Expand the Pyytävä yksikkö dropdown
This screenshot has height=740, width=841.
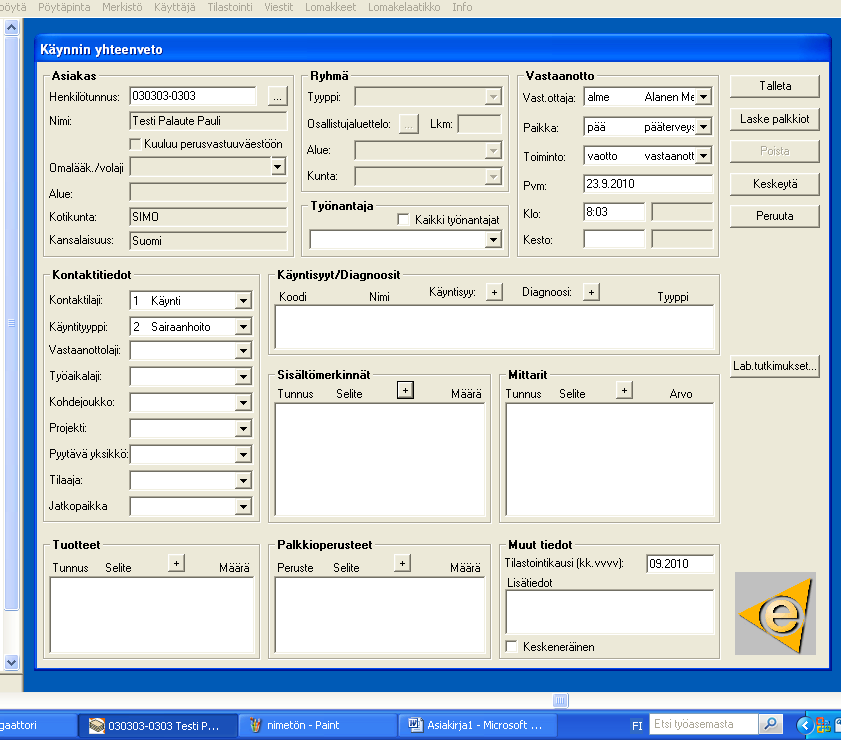click(244, 455)
